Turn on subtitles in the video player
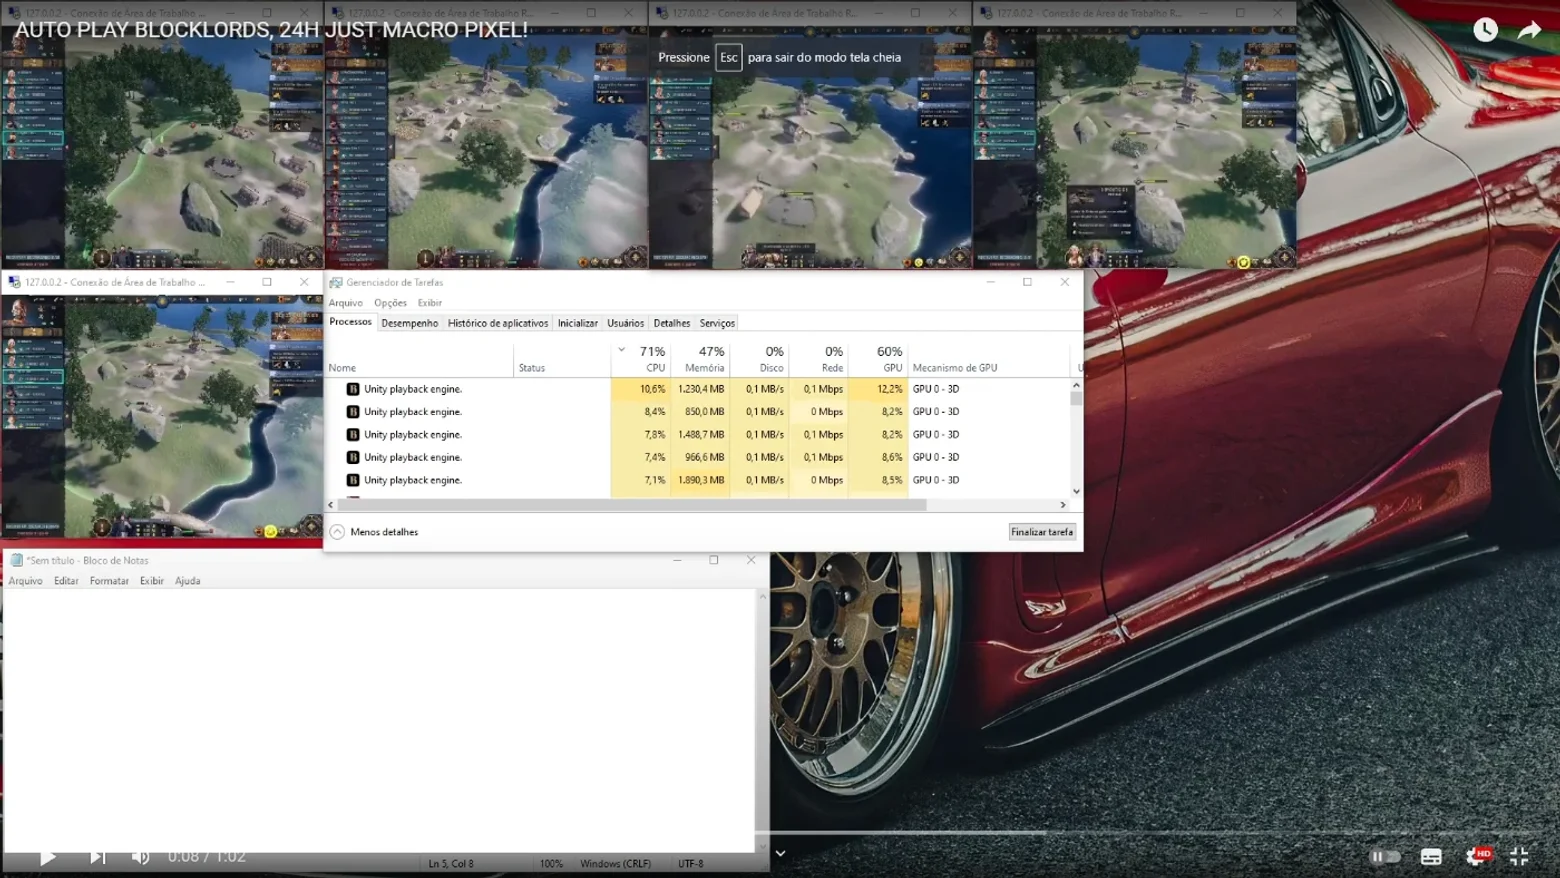The width and height of the screenshot is (1560, 878). tap(1431, 856)
